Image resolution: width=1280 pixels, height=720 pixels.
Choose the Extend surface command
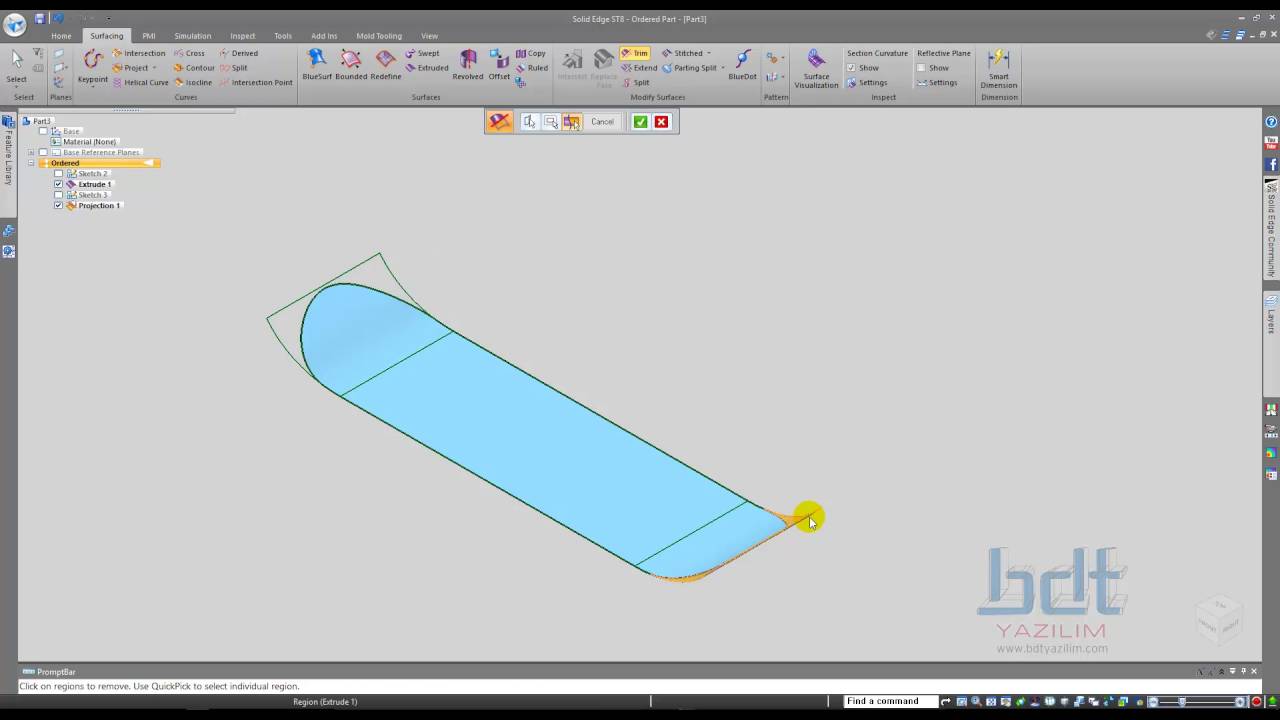tap(639, 68)
